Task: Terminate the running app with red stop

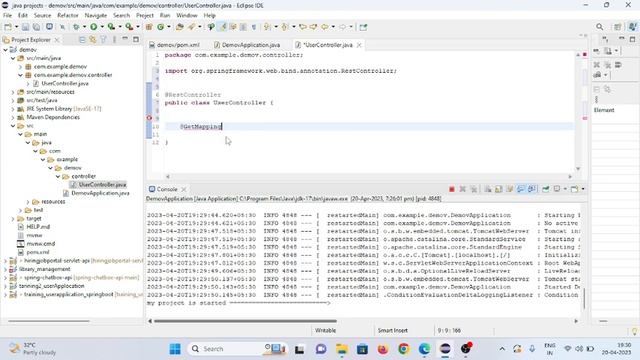Action: coord(451,189)
